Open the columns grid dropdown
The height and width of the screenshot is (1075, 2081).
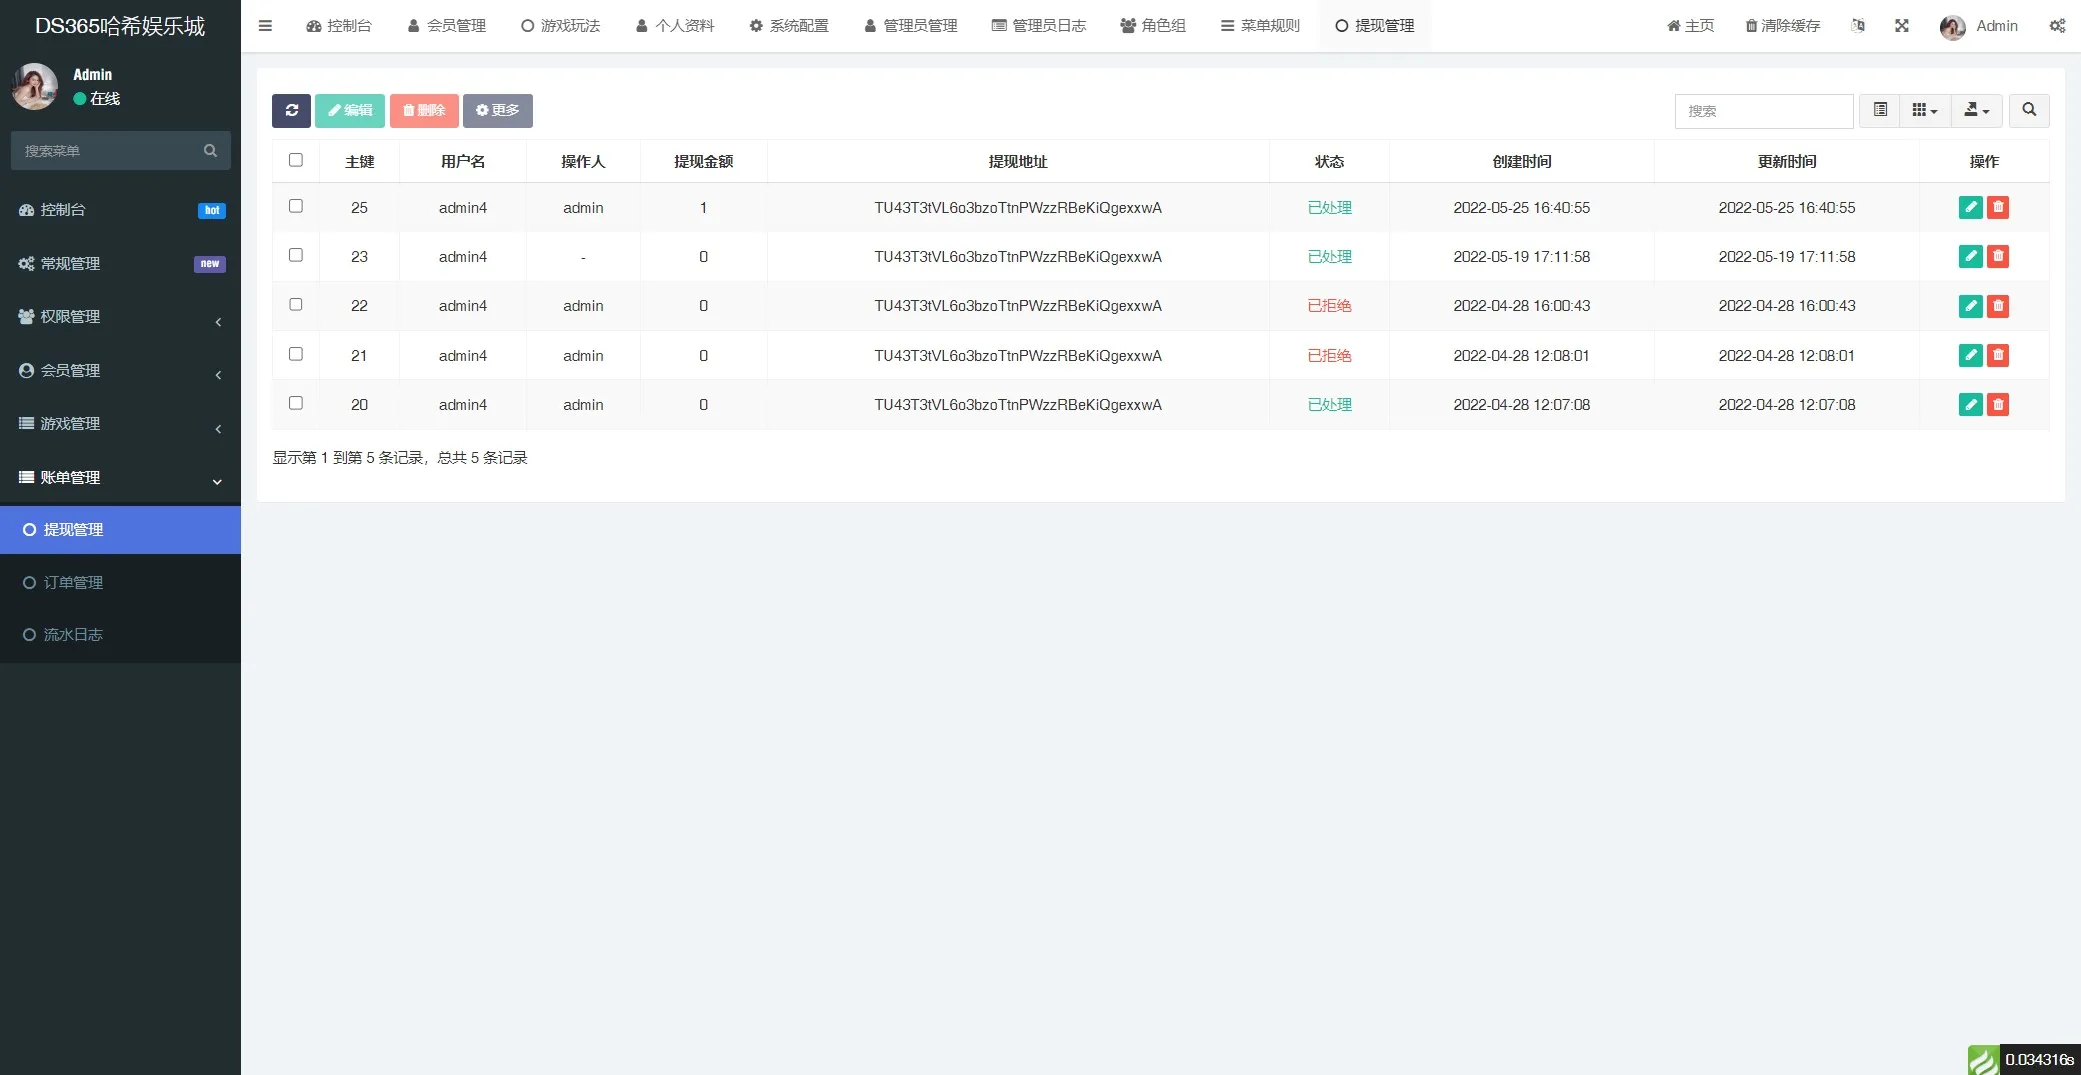[x=1924, y=110]
